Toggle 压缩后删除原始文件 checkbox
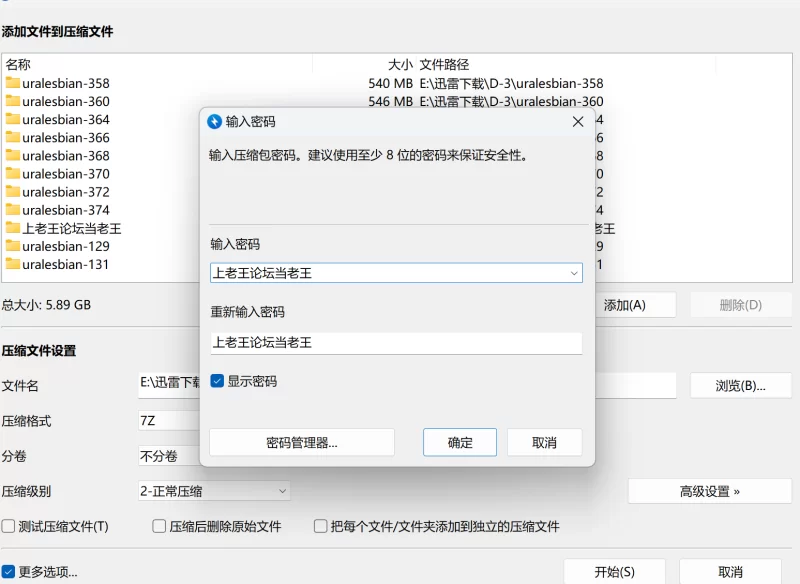Image resolution: width=800 pixels, height=584 pixels. pyautogui.click(x=159, y=526)
